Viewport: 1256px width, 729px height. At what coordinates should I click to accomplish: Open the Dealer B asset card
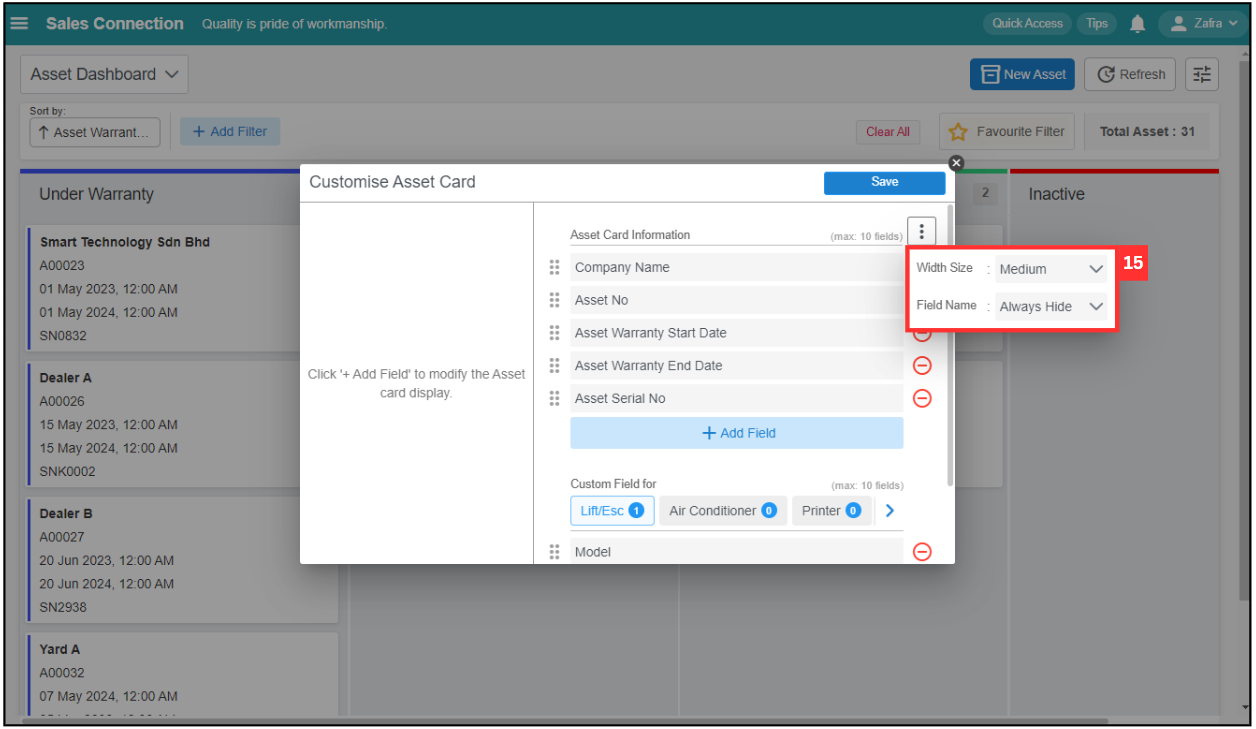click(x=183, y=560)
